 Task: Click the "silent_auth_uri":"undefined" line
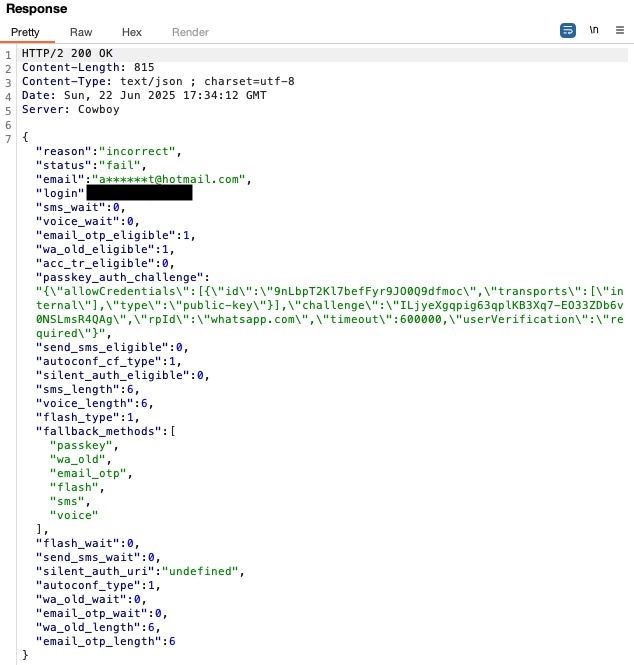pyautogui.click(x=140, y=571)
